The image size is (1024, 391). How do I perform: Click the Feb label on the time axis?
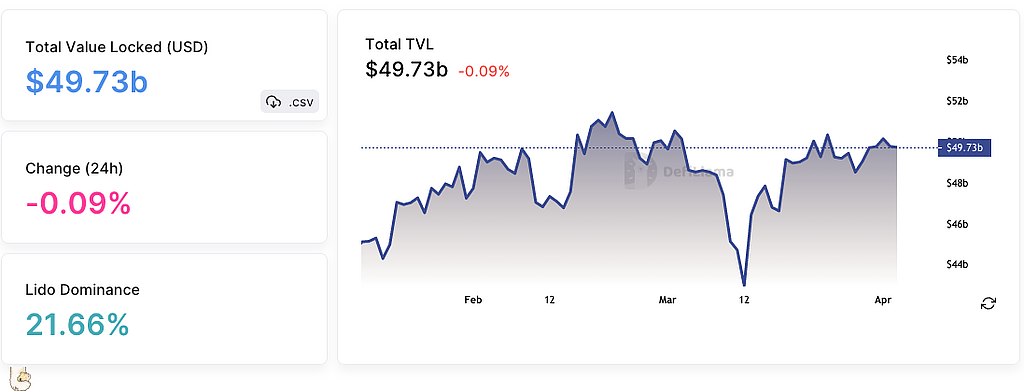473,300
